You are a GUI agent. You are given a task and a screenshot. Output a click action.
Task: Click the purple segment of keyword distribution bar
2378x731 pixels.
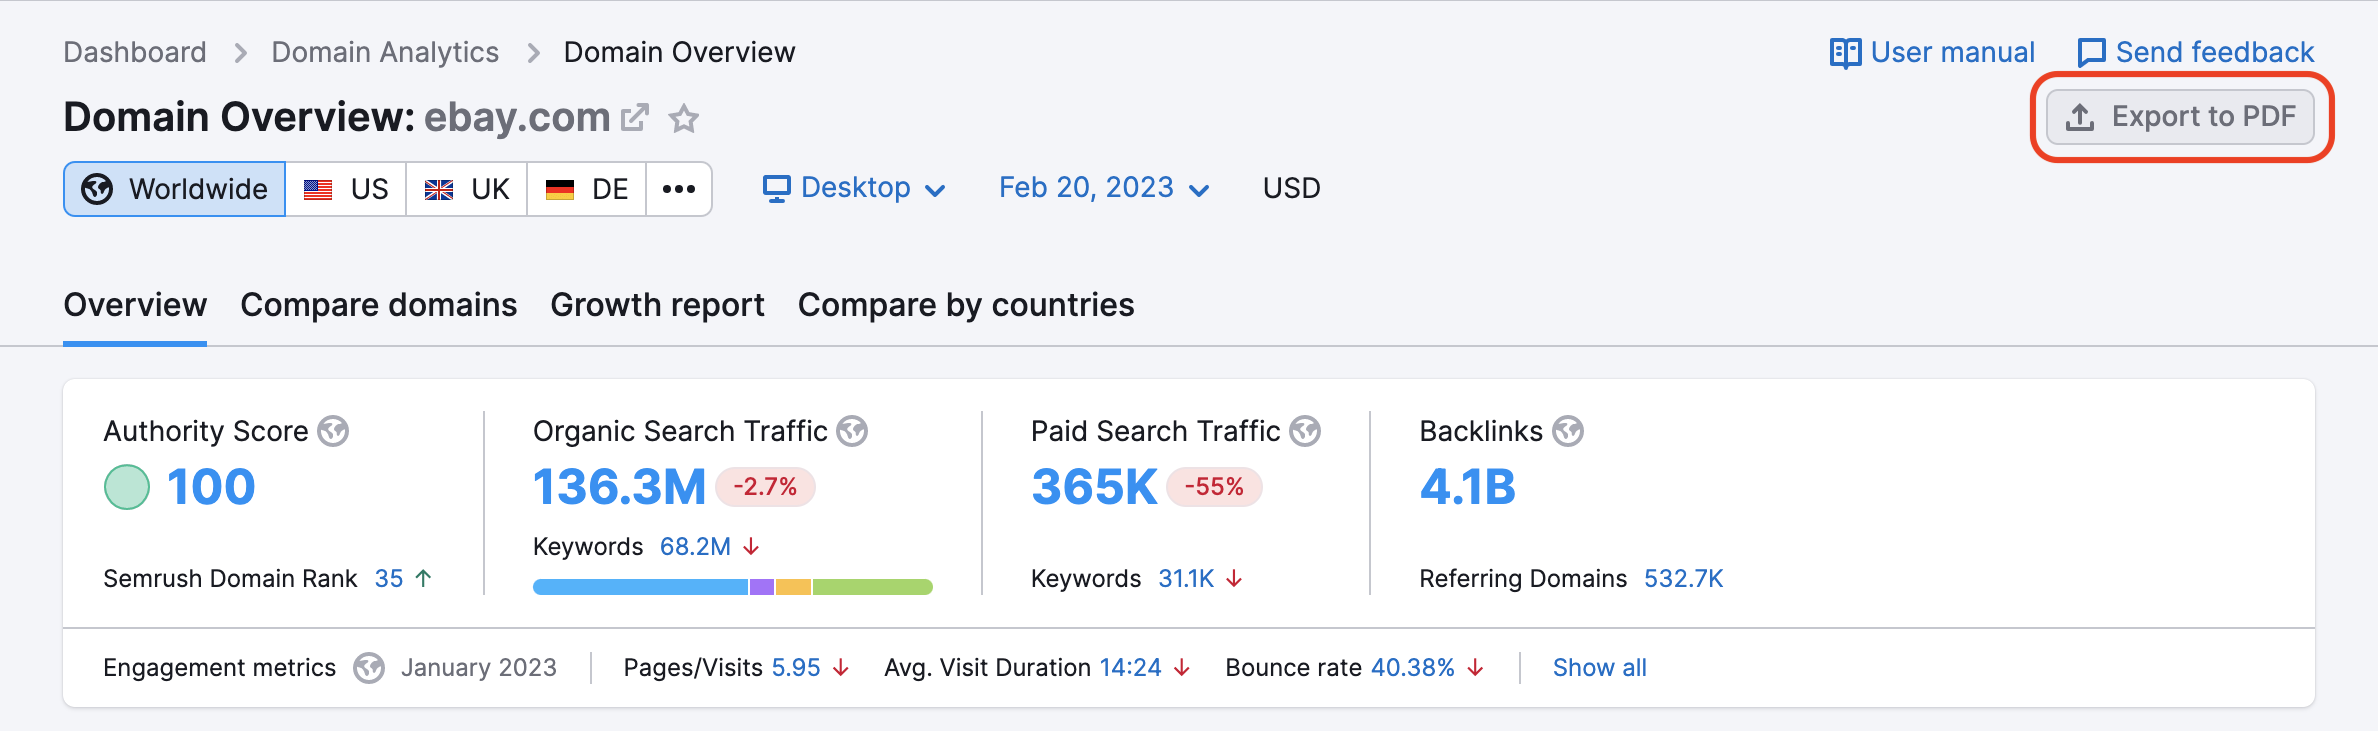click(x=762, y=587)
